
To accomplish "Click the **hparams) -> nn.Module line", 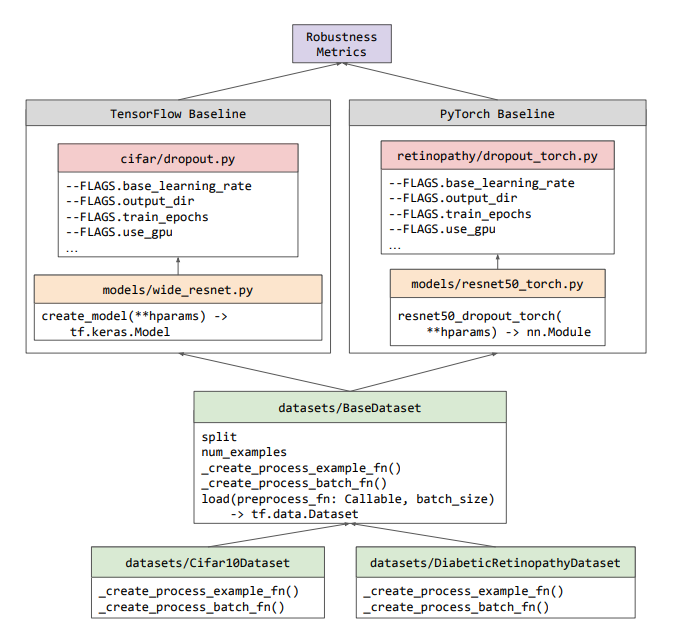I will coord(509,332).
